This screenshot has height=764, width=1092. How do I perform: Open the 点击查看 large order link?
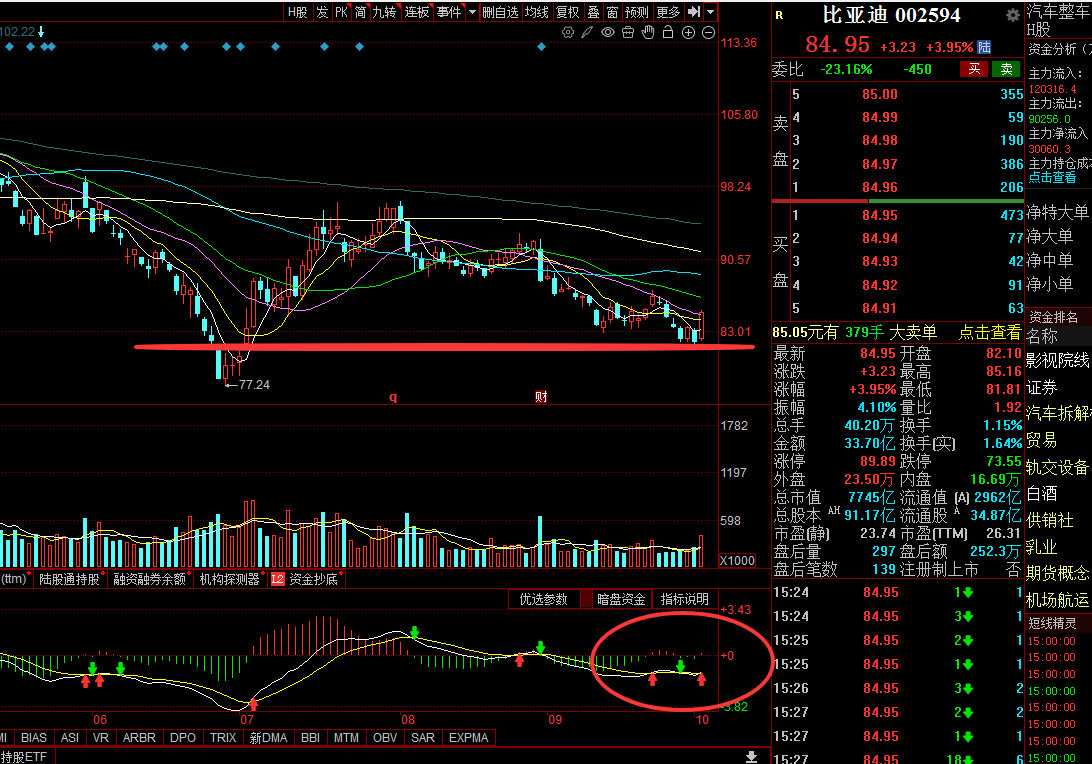[x=990, y=332]
